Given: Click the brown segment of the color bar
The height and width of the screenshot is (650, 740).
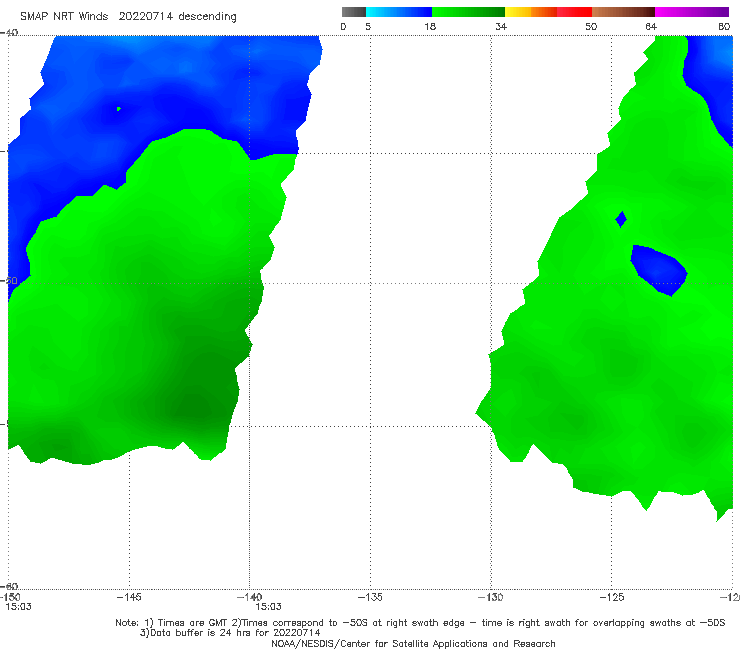Looking at the screenshot, I should [623, 12].
